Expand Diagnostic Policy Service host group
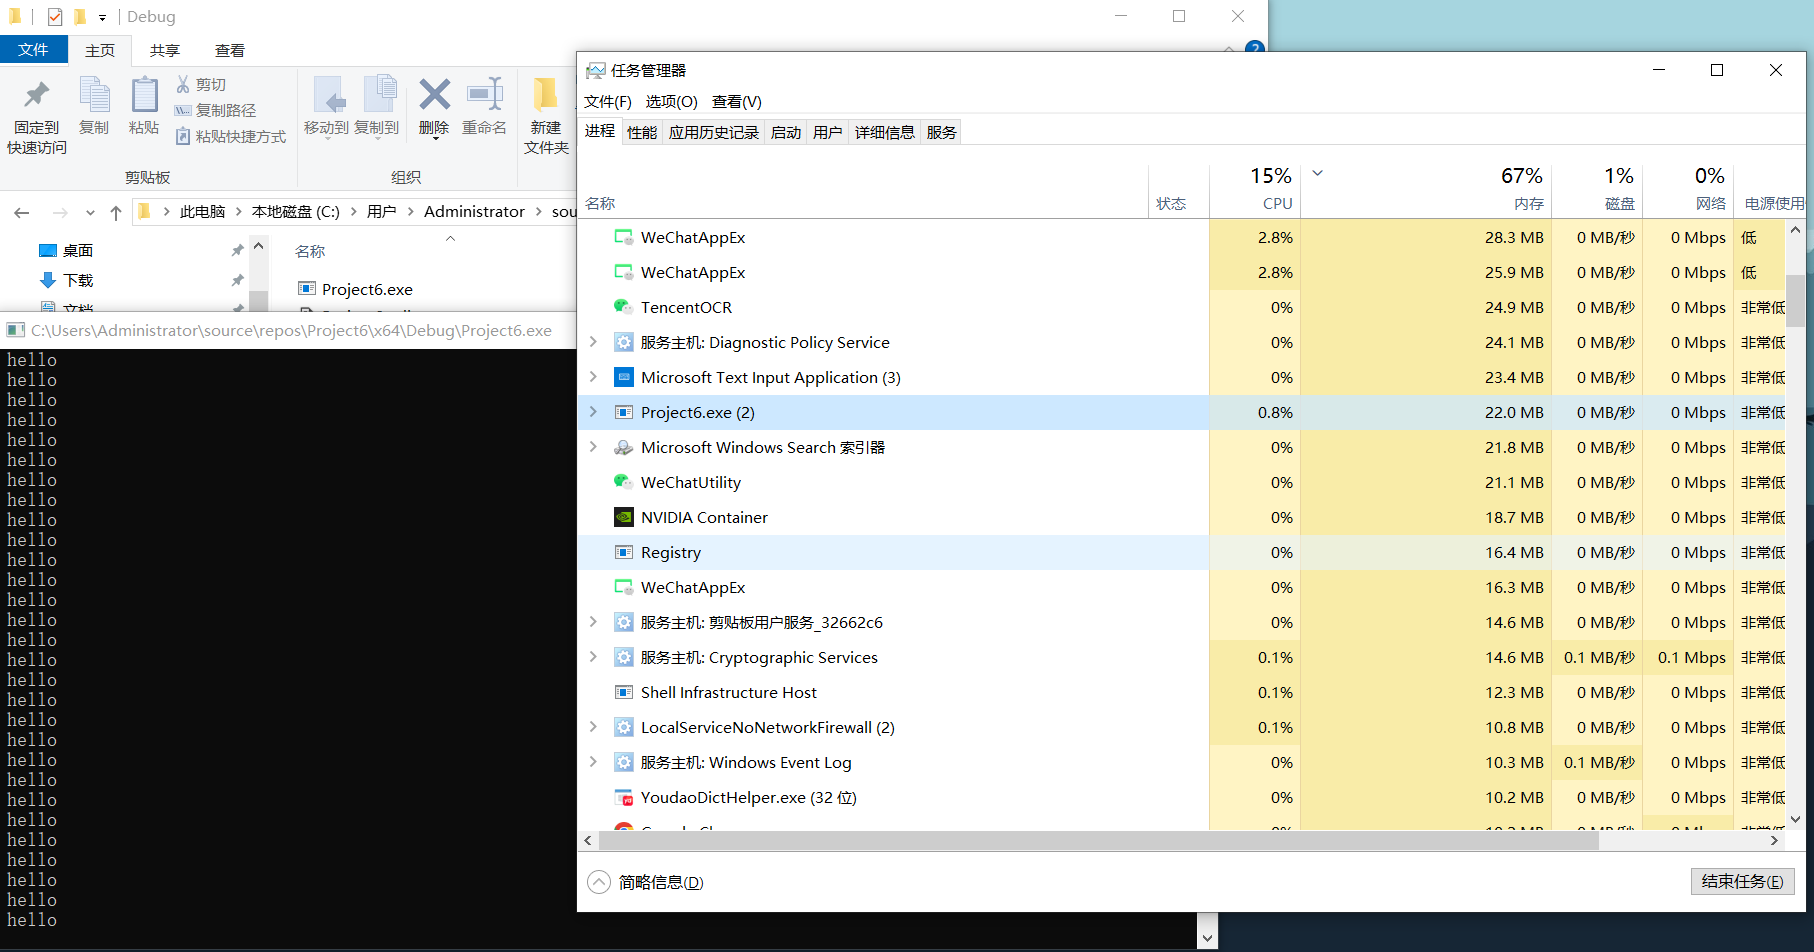 tap(594, 342)
